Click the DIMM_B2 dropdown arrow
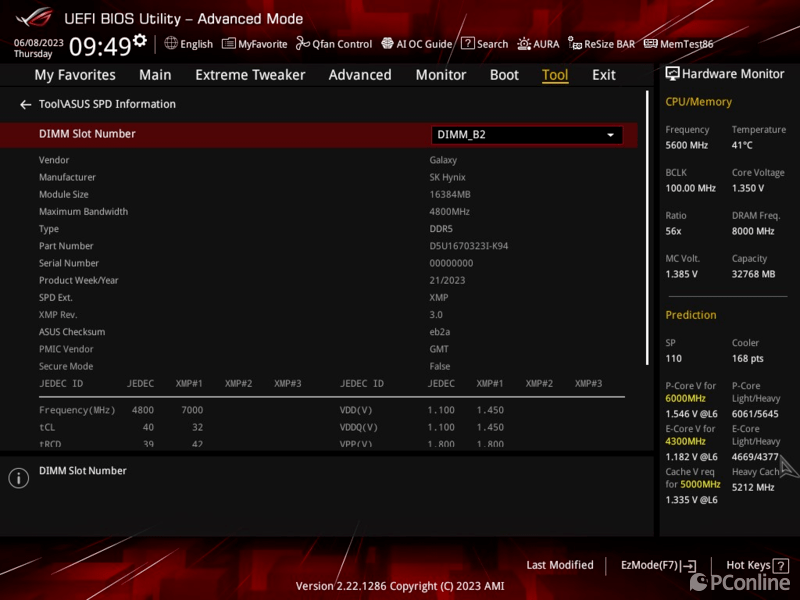 point(610,135)
